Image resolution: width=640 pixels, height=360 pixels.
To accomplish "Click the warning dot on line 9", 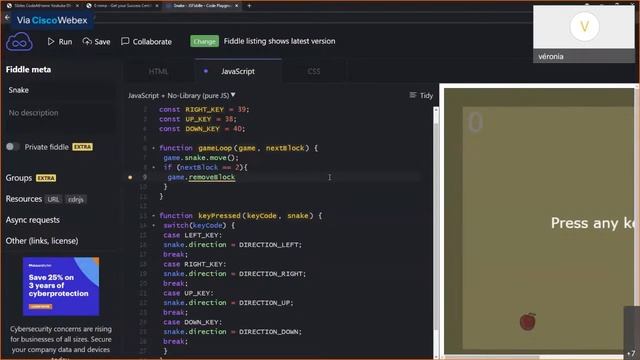I will pyautogui.click(x=130, y=178).
